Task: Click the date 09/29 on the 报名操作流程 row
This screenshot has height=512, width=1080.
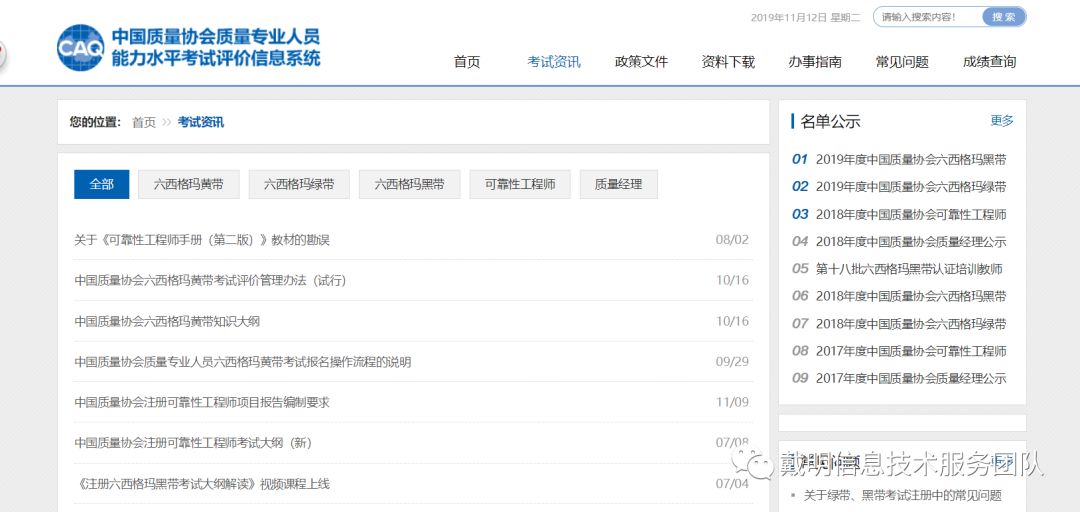Action: (732, 362)
